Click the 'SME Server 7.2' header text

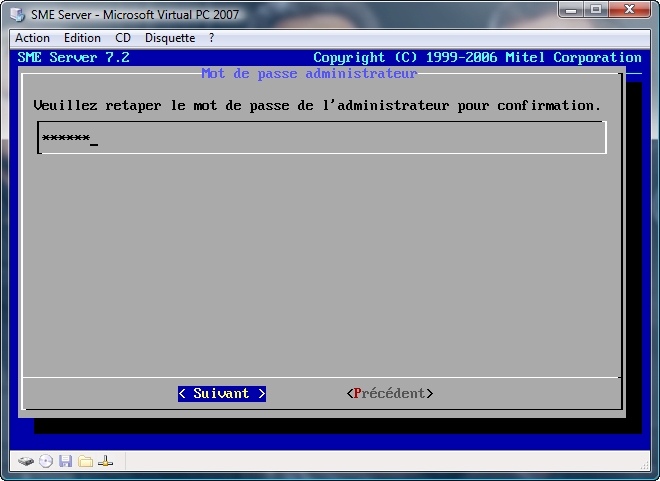point(74,57)
